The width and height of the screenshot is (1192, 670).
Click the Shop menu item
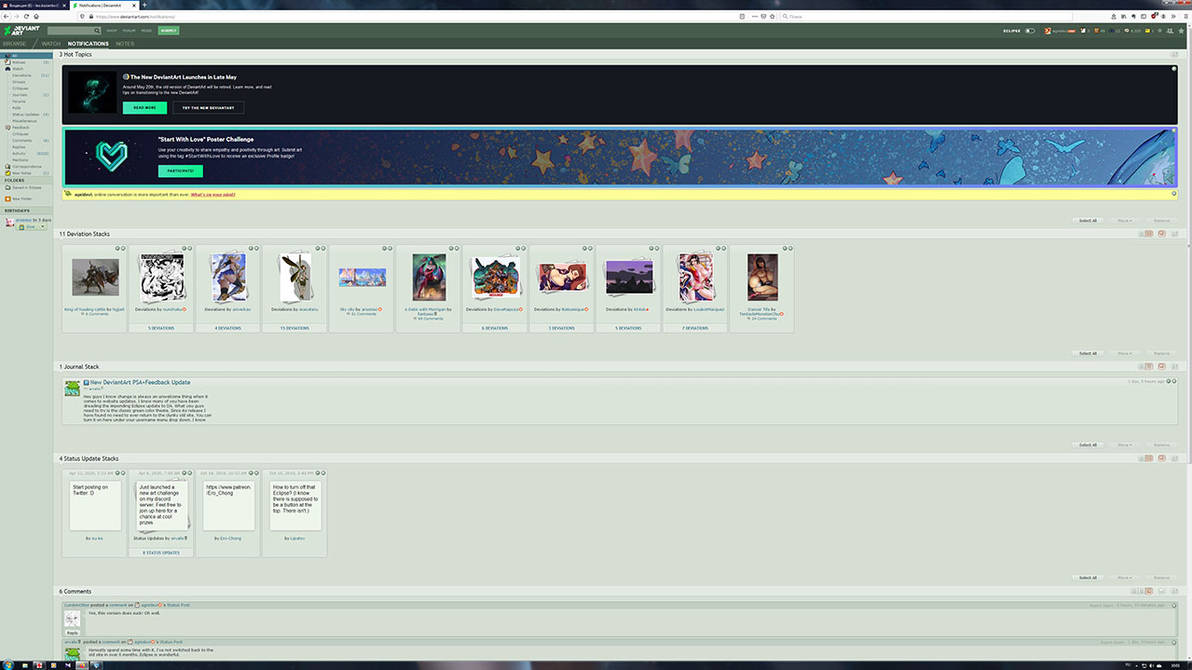(x=112, y=30)
